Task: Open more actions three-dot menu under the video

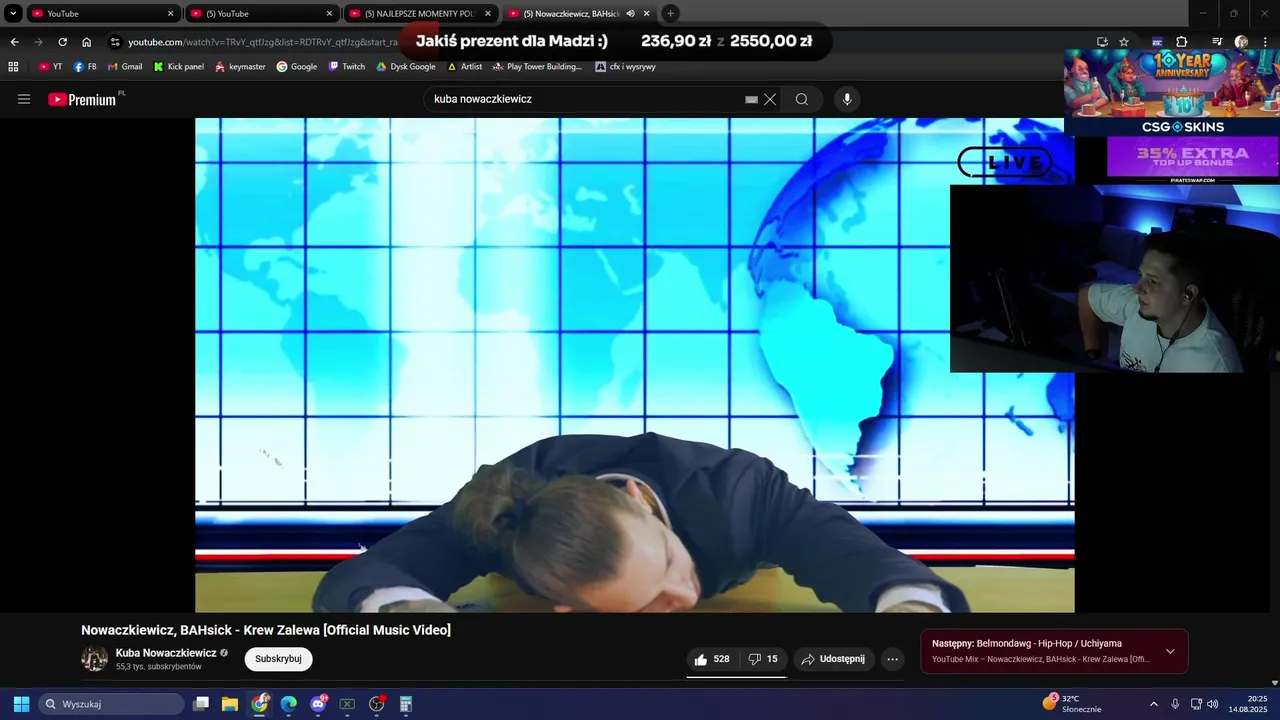Action: pyautogui.click(x=893, y=659)
